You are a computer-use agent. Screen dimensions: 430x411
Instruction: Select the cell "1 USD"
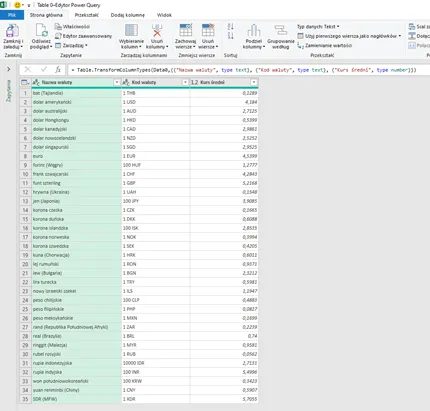156,102
